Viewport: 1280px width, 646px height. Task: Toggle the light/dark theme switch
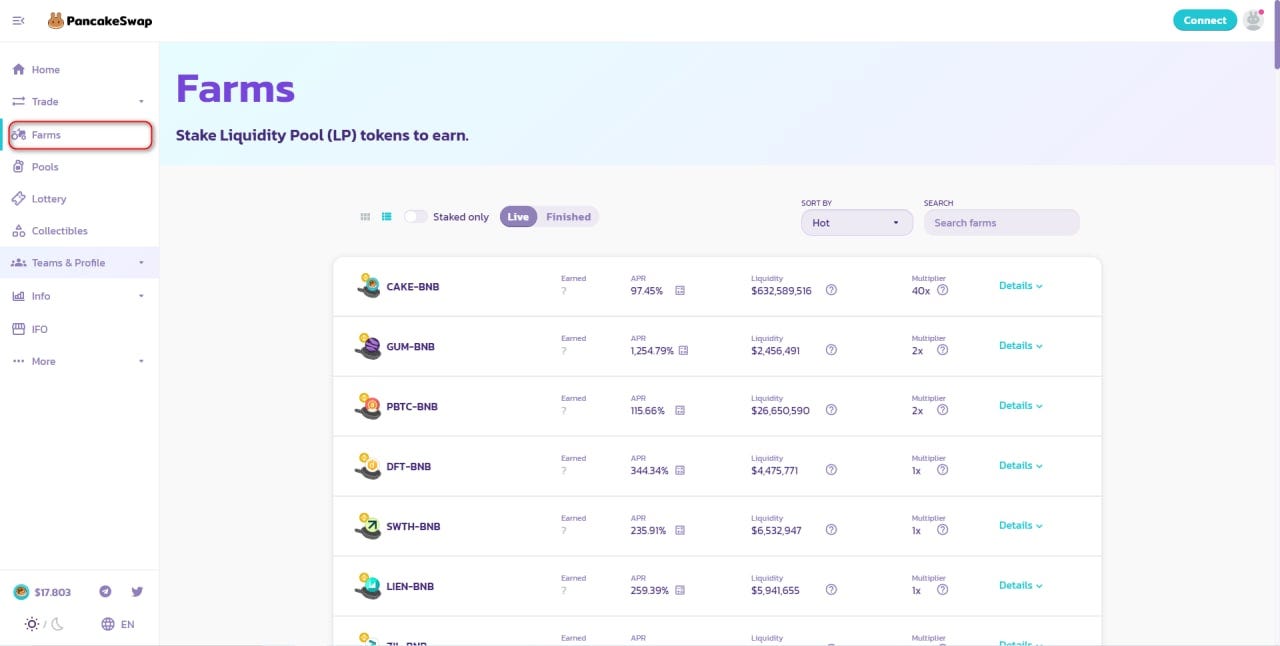click(44, 624)
